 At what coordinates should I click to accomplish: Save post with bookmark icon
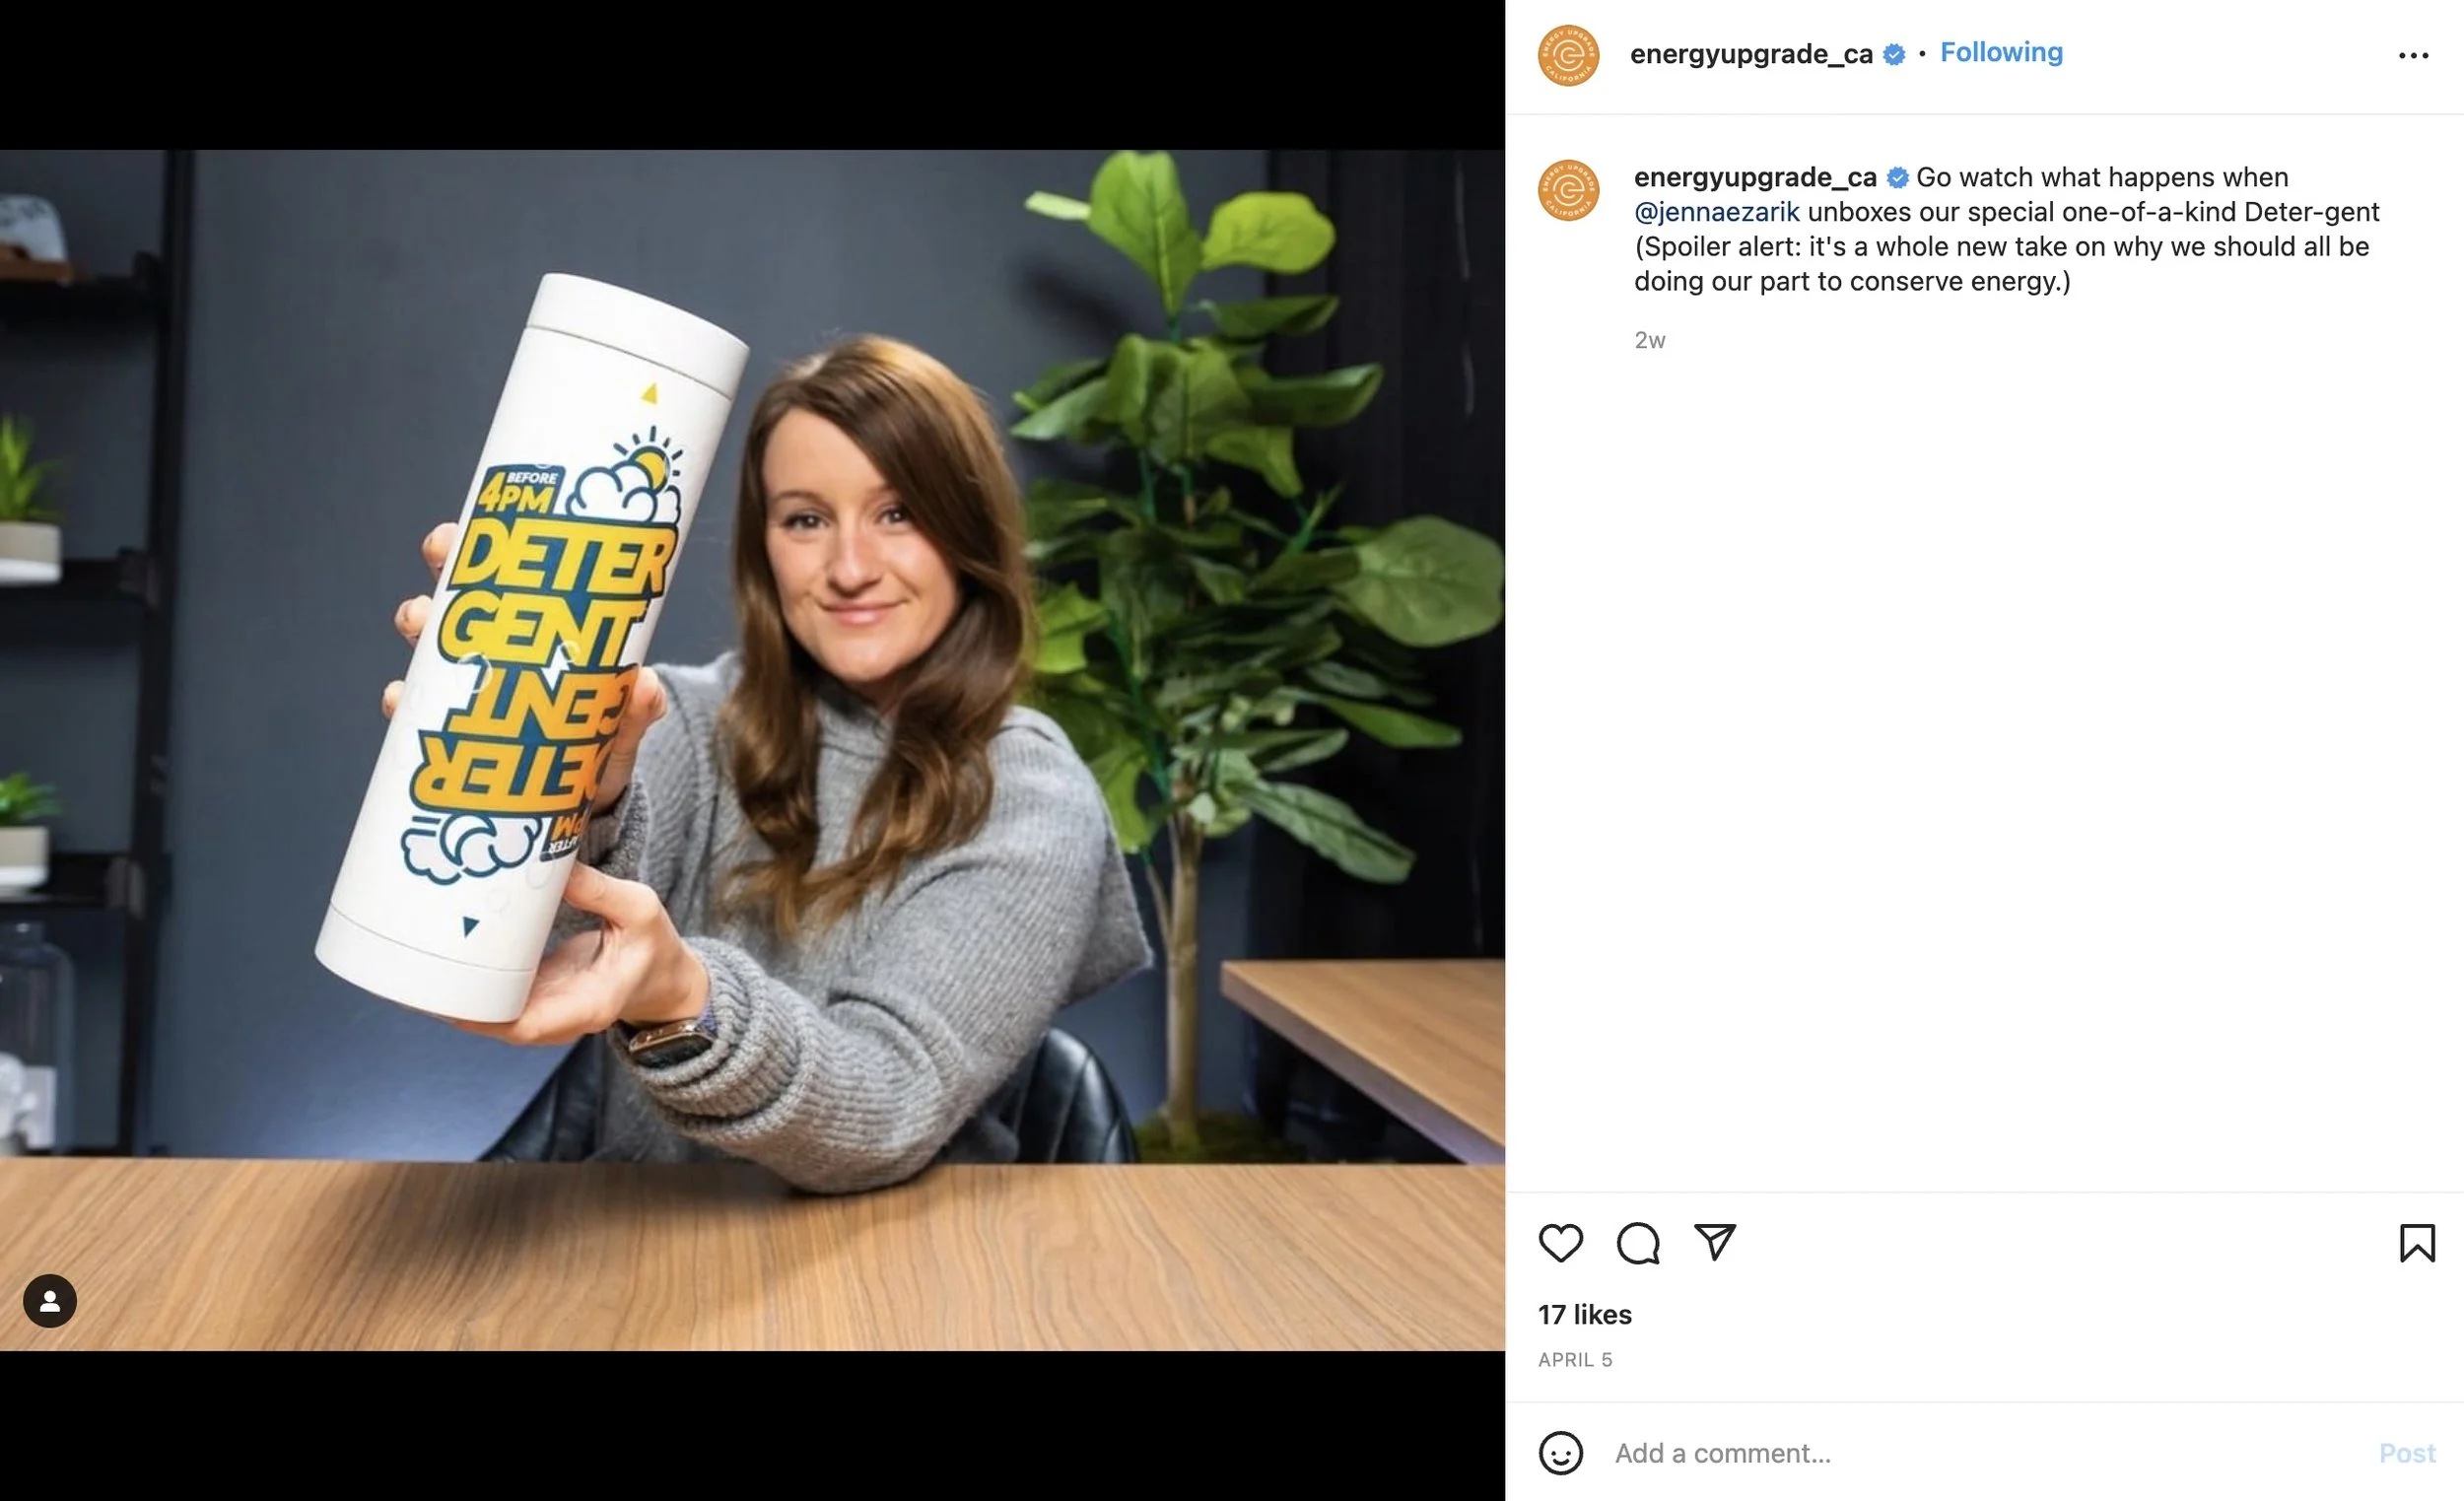point(2417,1243)
